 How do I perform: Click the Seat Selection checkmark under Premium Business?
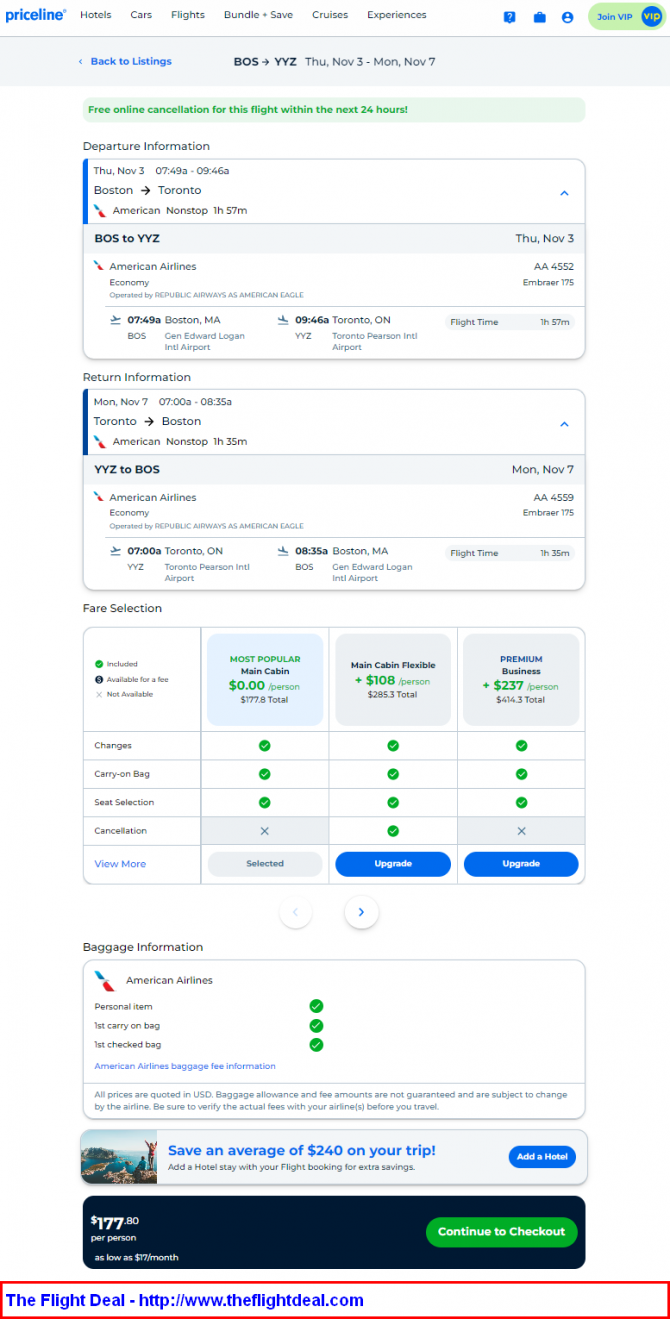521,802
